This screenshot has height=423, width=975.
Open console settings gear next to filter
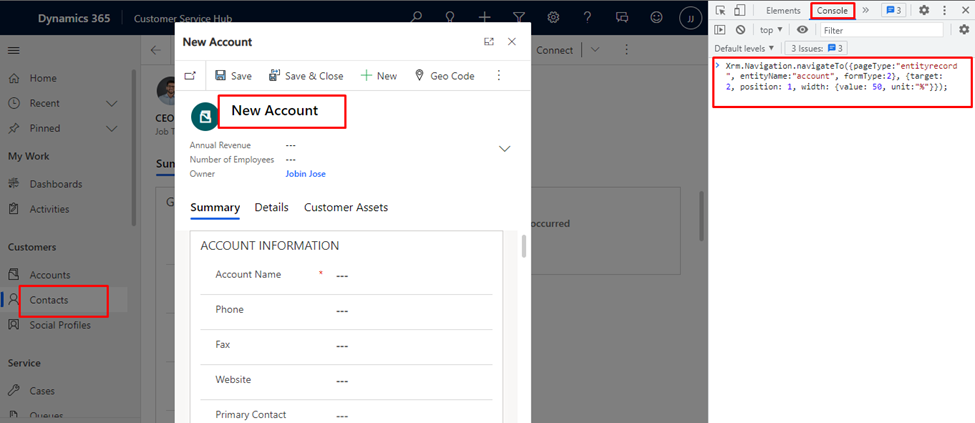pos(964,30)
